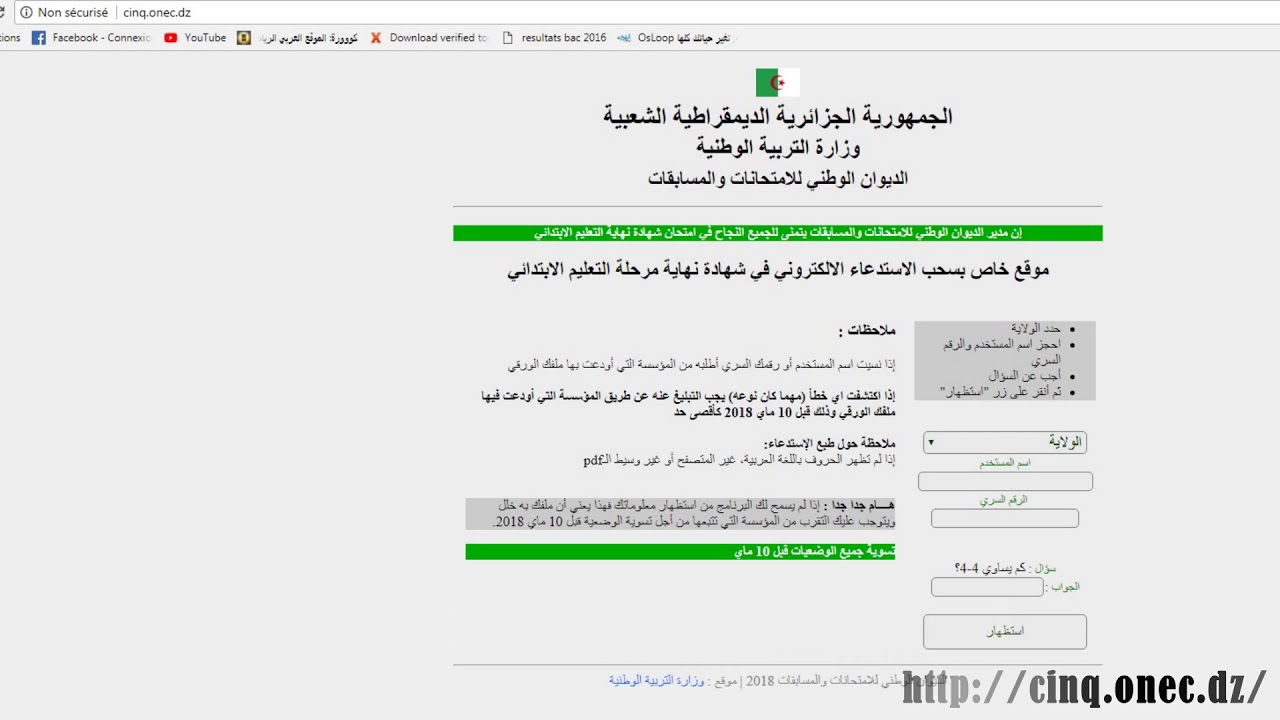Screen dimensions: 1280x720
Task: Click the استظهار submit button
Action: coord(1005,632)
